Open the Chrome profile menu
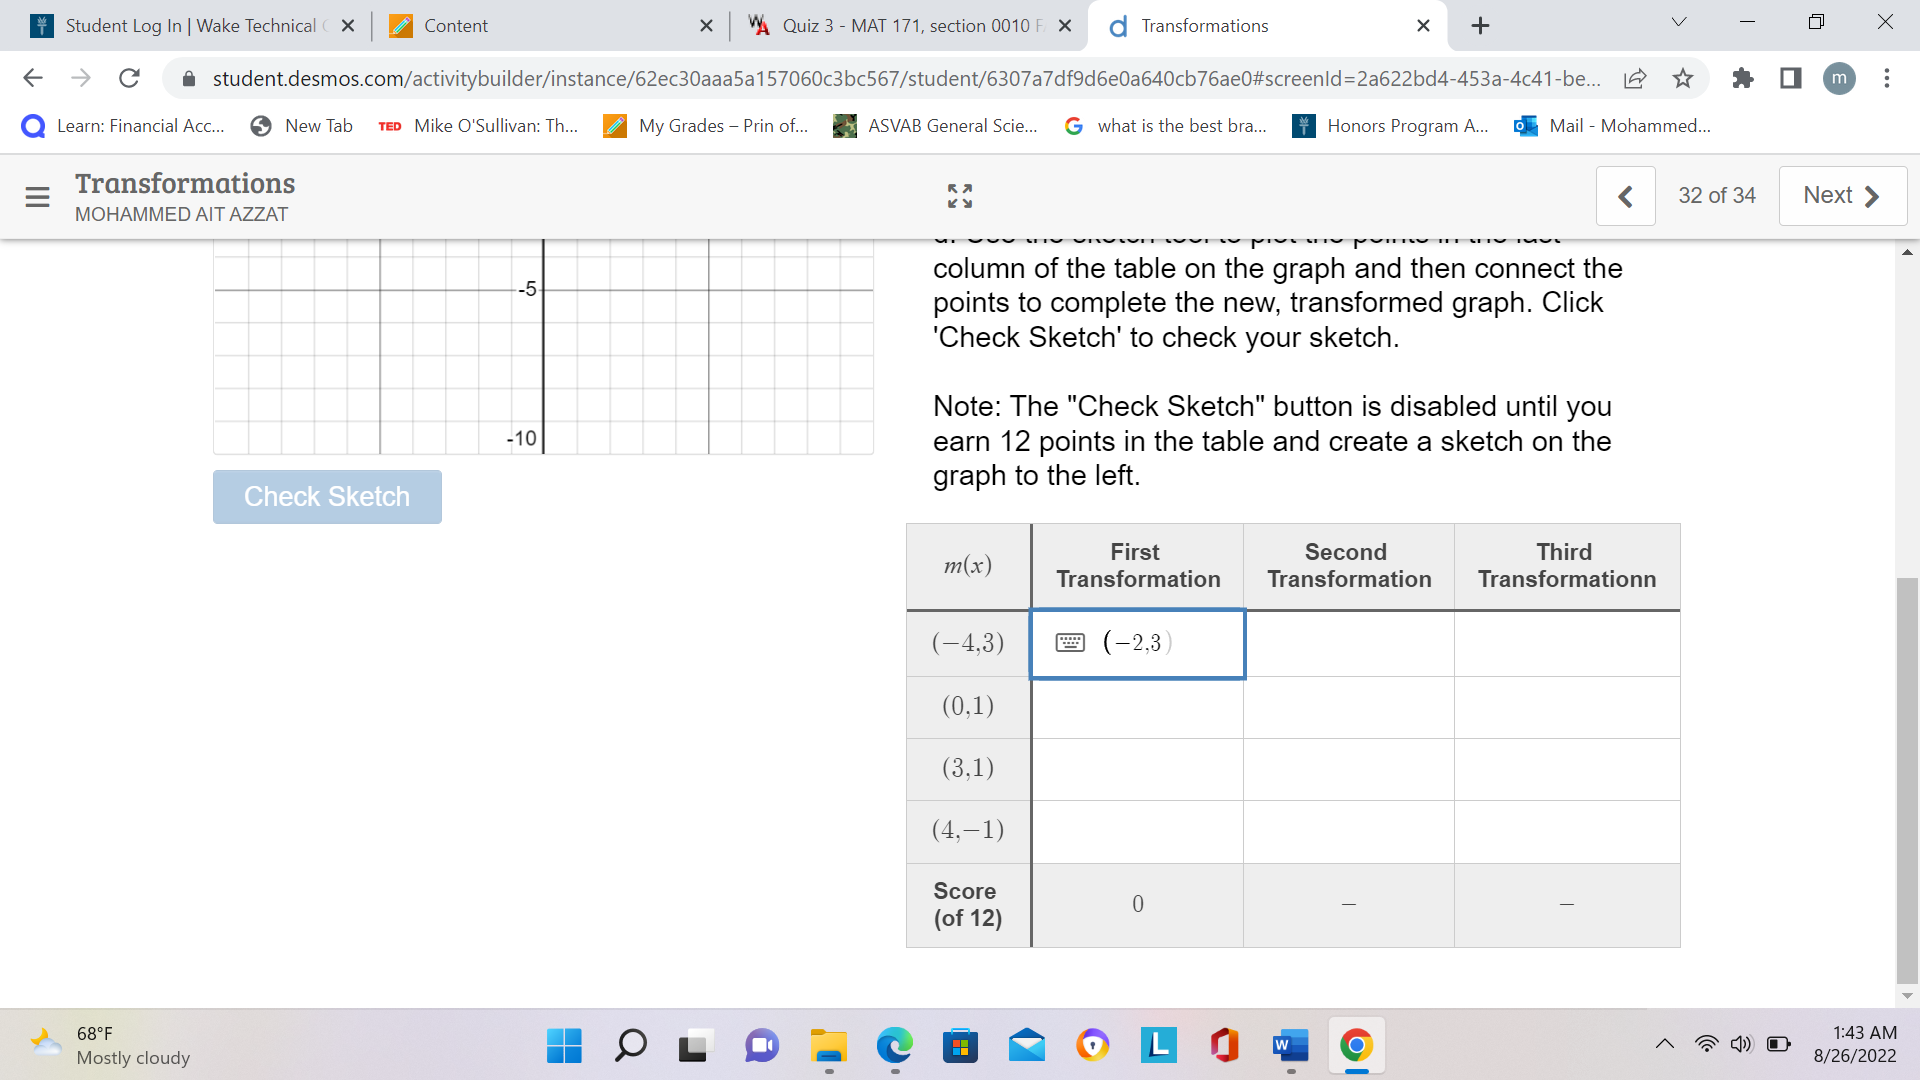Screen dimensions: 1920x1080 point(1840,78)
